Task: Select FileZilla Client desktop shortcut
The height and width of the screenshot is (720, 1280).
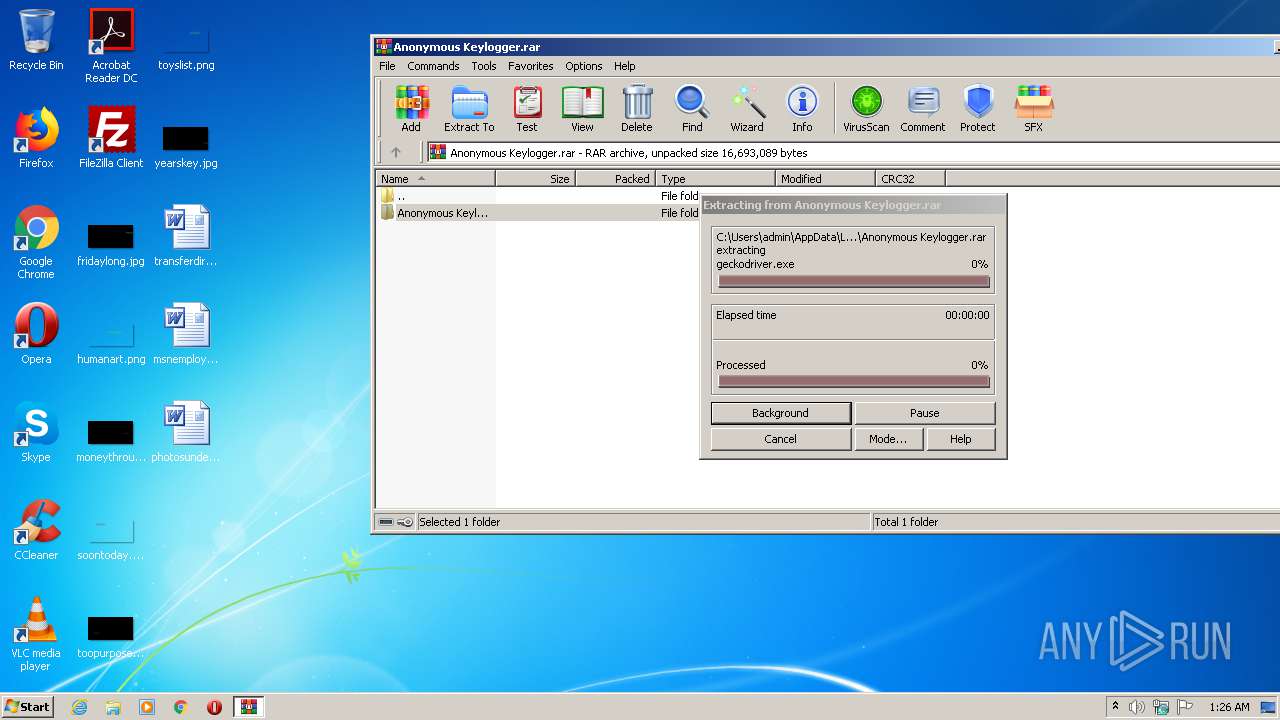Action: (x=111, y=138)
